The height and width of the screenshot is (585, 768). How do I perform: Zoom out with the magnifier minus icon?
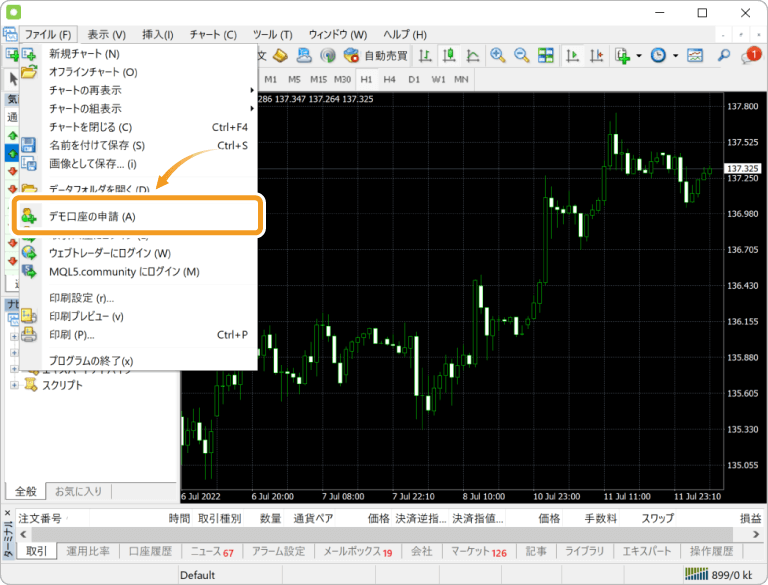522,55
